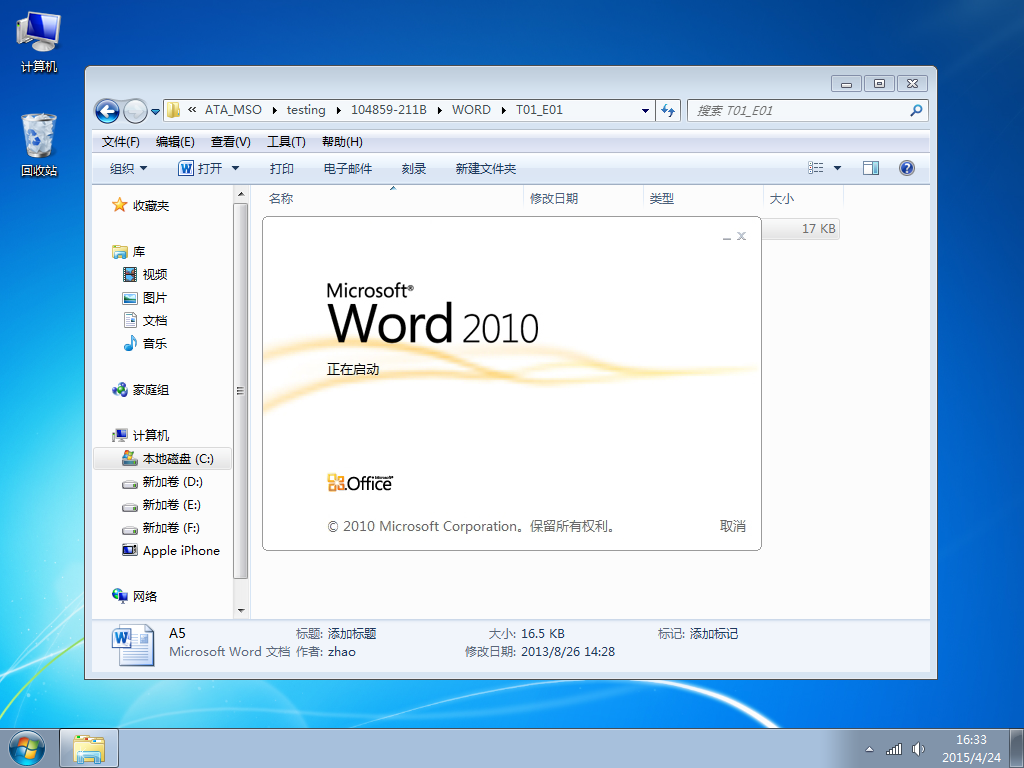The width and height of the screenshot is (1024, 768).
Task: Toggle the preview pane icon
Action: [871, 168]
